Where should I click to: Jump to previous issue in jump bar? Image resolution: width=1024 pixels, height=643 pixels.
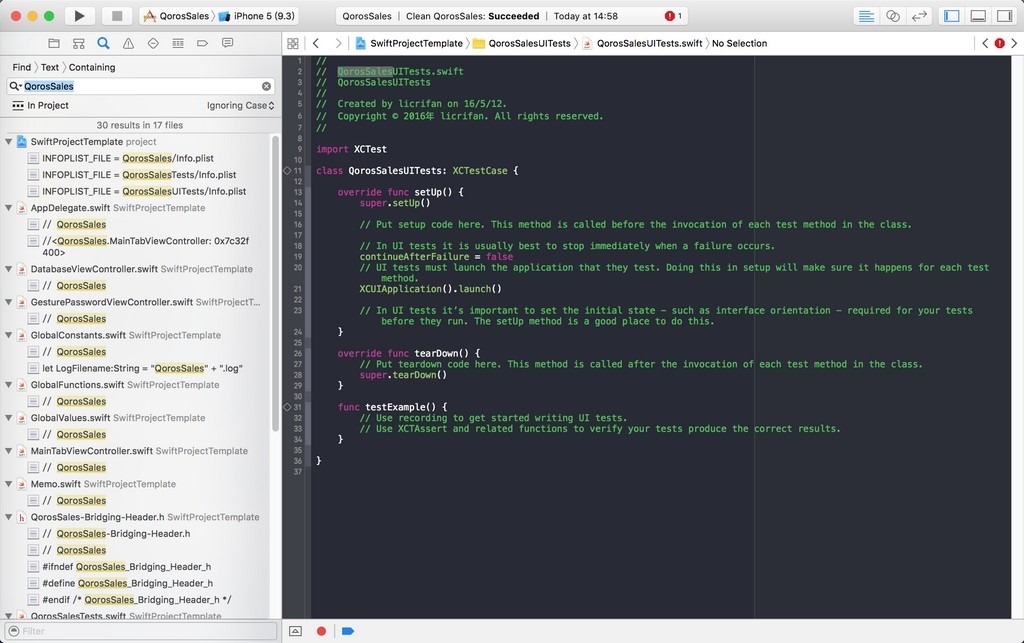tap(985, 43)
